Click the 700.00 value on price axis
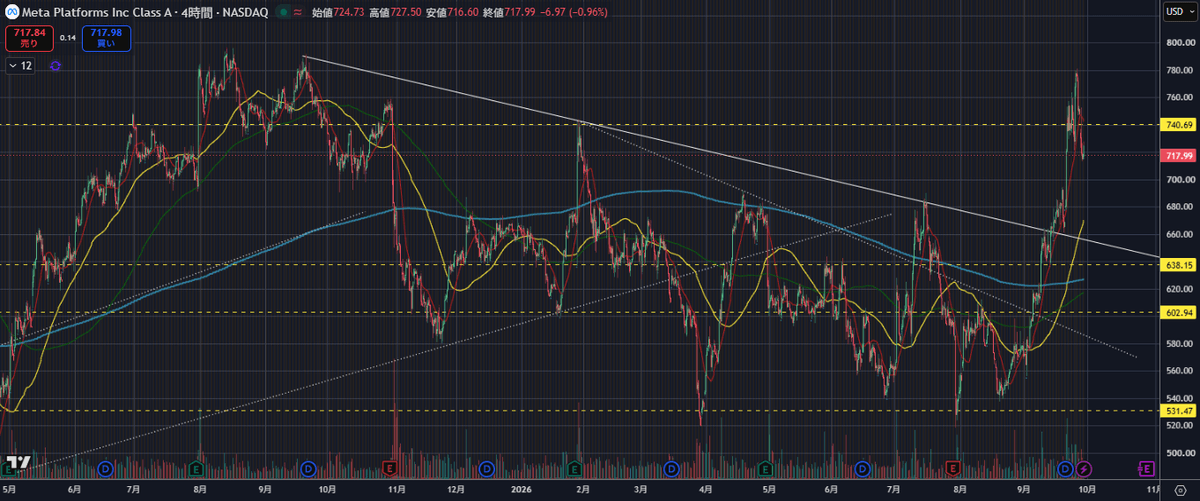This screenshot has width=1200, height=501. pyautogui.click(x=1180, y=180)
